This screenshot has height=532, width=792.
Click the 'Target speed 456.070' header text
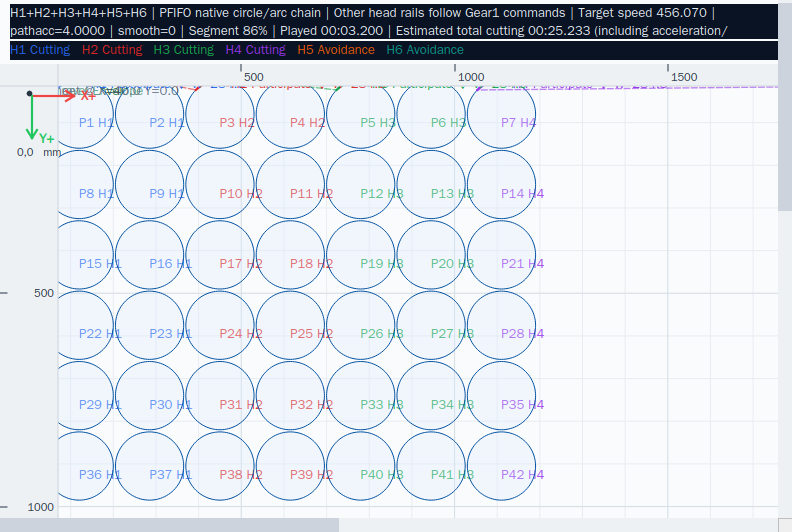pos(642,13)
